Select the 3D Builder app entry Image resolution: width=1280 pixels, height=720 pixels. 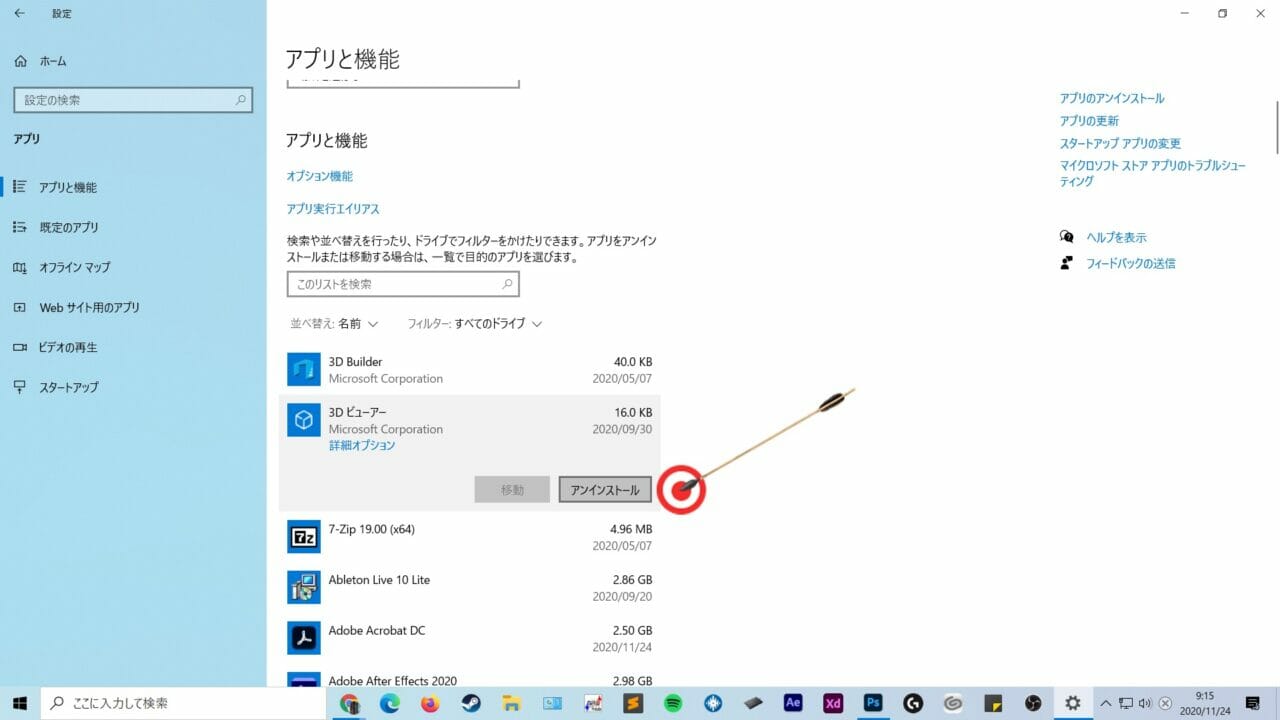click(x=470, y=370)
